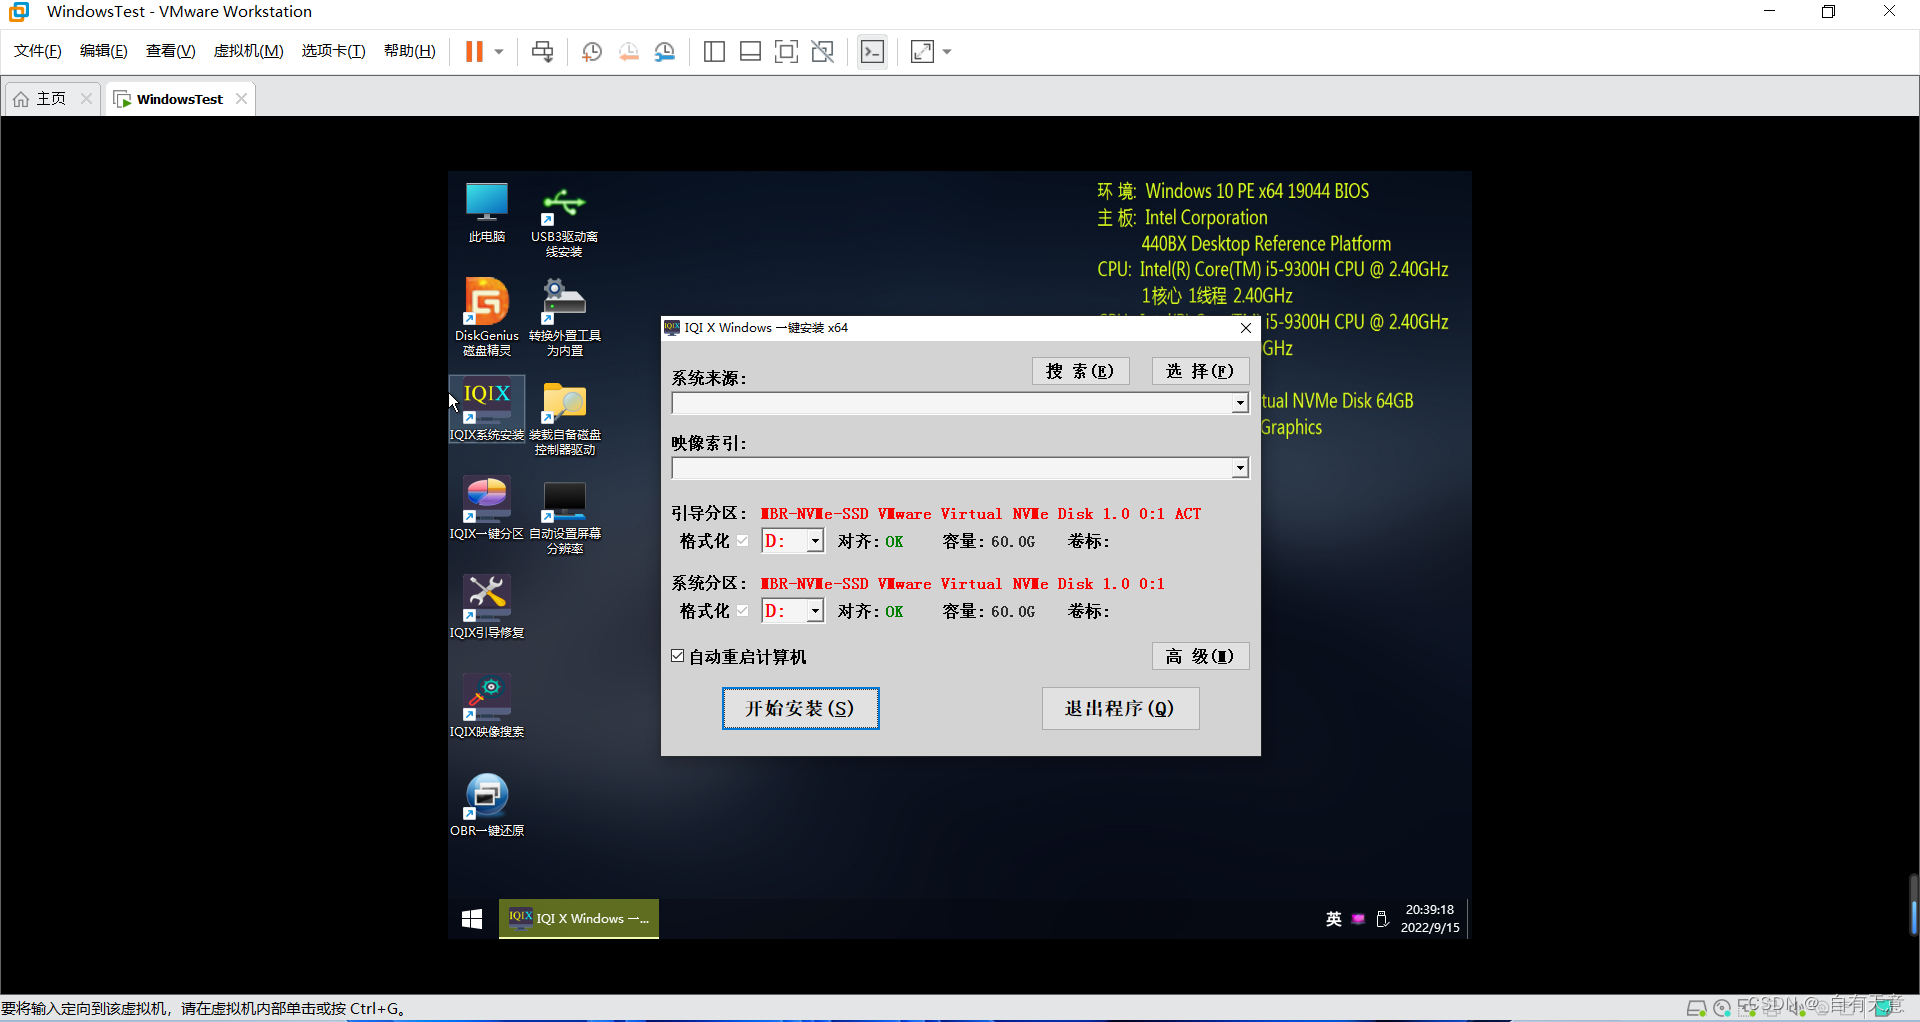Viewport: 1920px width, 1022px height.
Task: Open 转换外置工具为内置 icon
Action: [x=564, y=317]
